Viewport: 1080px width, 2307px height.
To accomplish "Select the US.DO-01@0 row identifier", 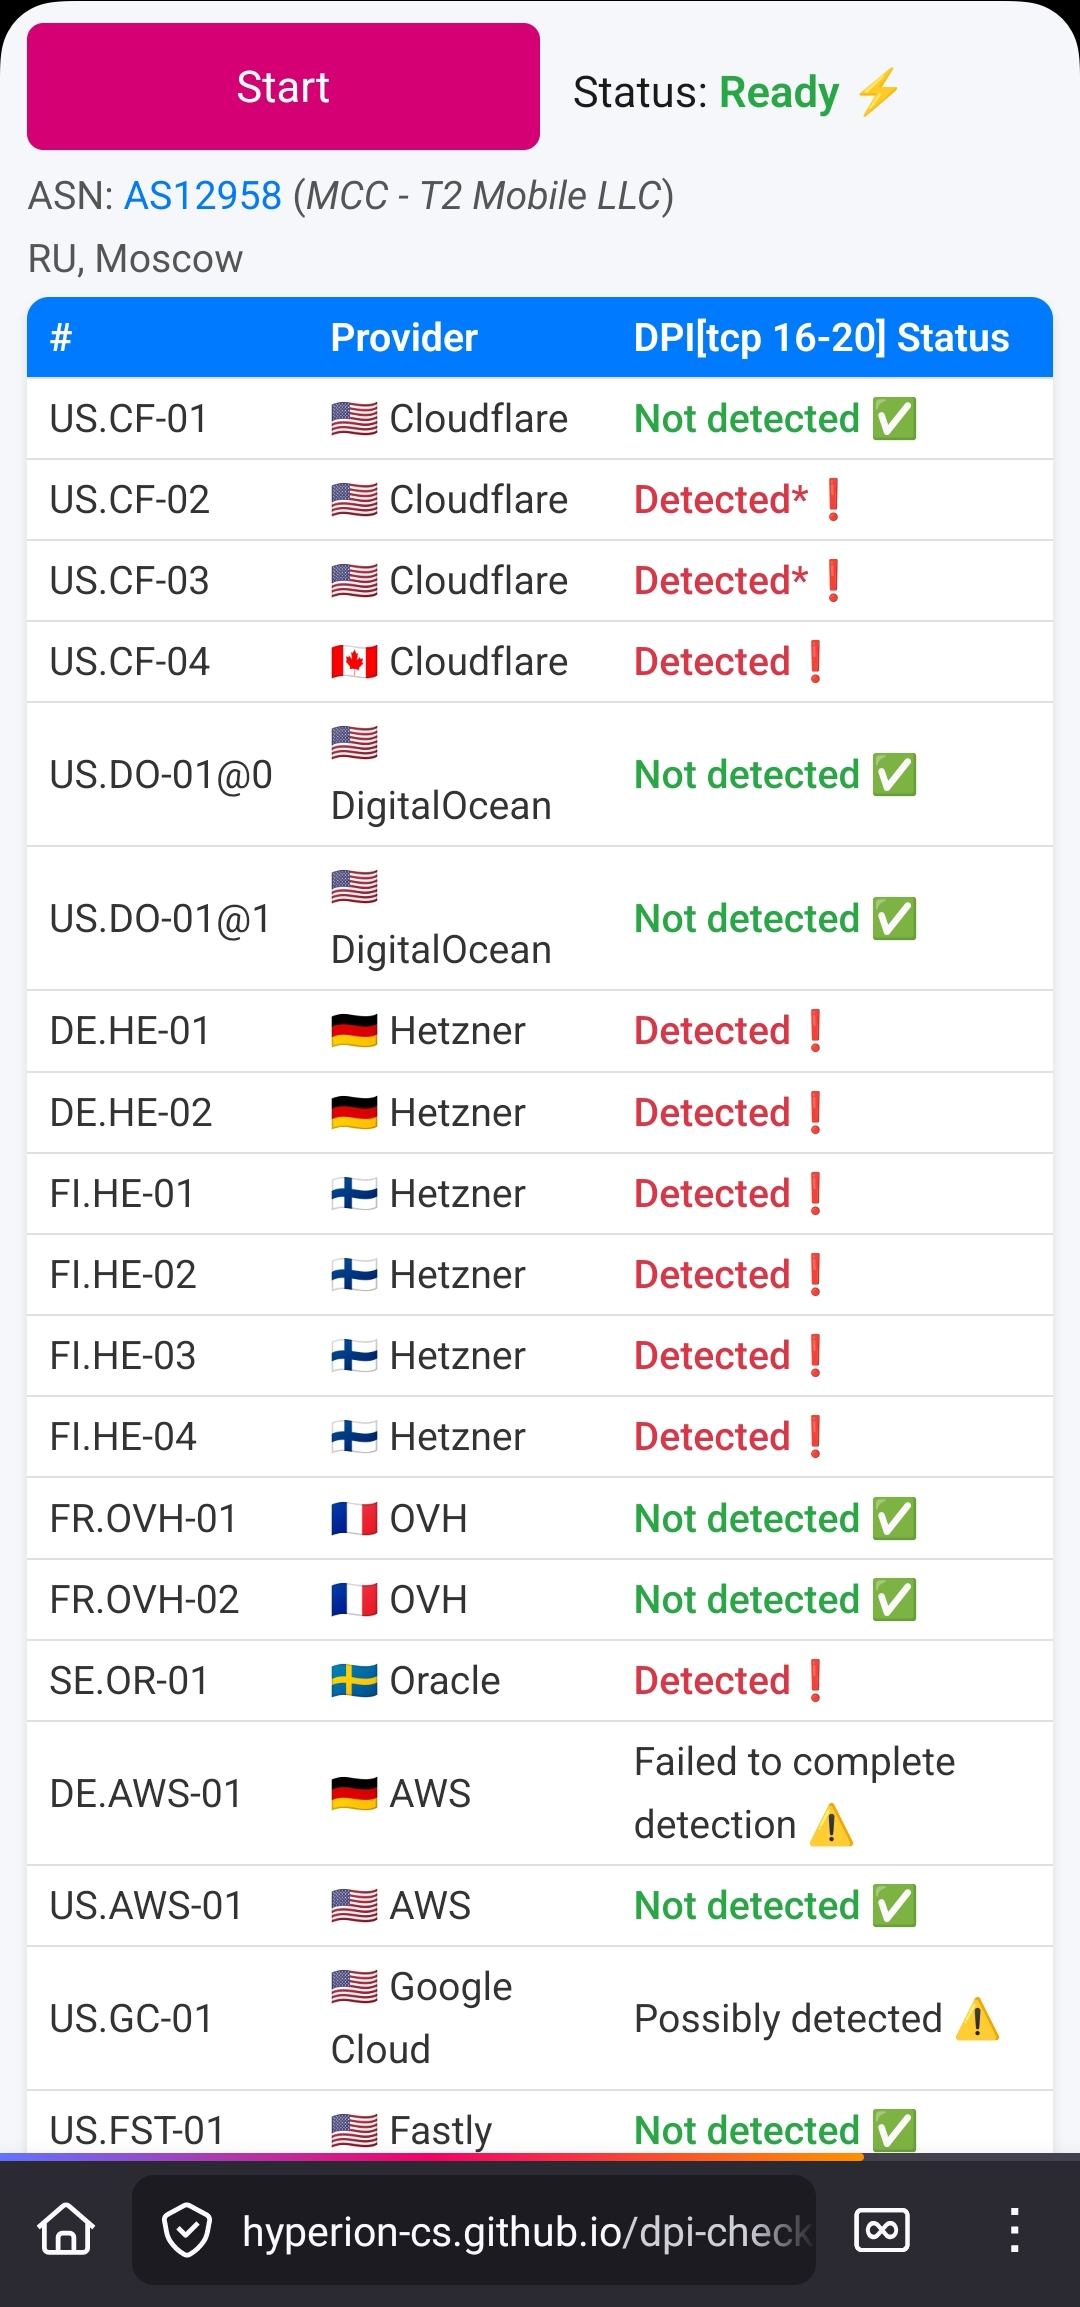I will pos(161,775).
